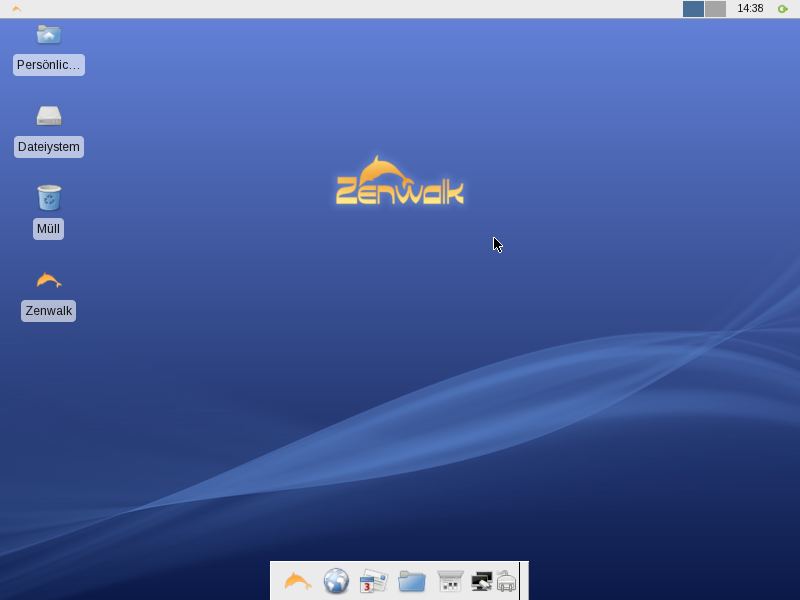The height and width of the screenshot is (600, 800).
Task: Open the mail and calendar application
Action: (372, 580)
